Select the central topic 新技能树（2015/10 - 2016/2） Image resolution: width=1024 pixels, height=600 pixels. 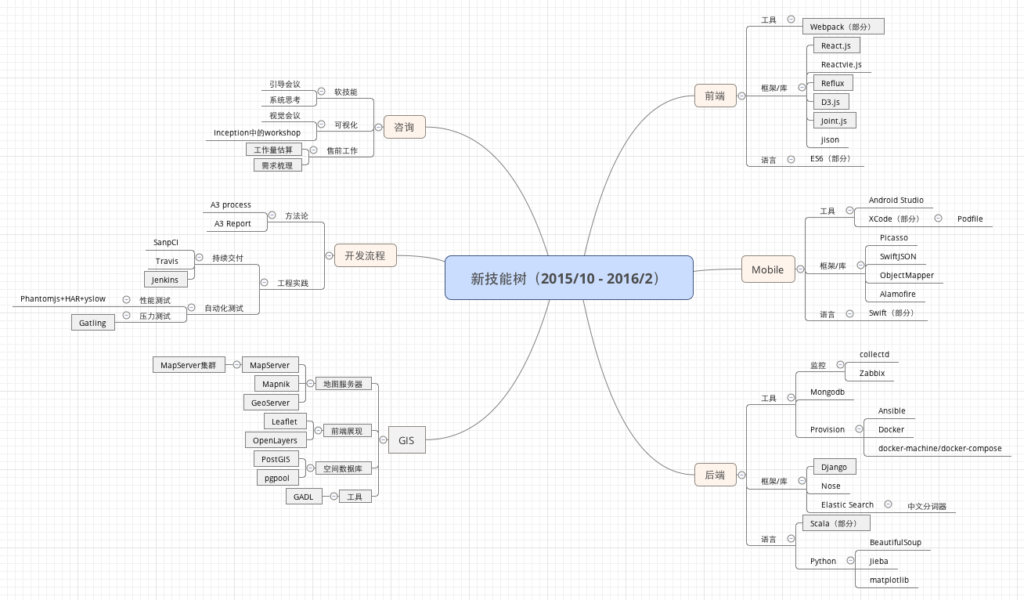(566, 278)
